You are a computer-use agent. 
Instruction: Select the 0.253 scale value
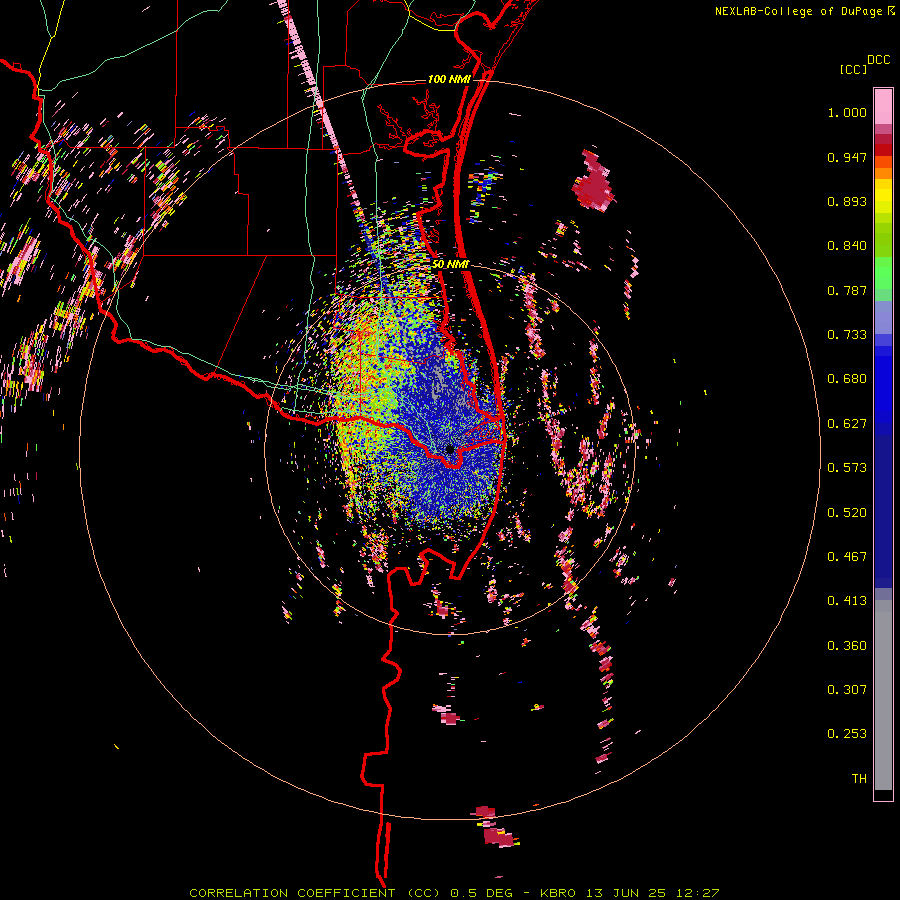(847, 734)
